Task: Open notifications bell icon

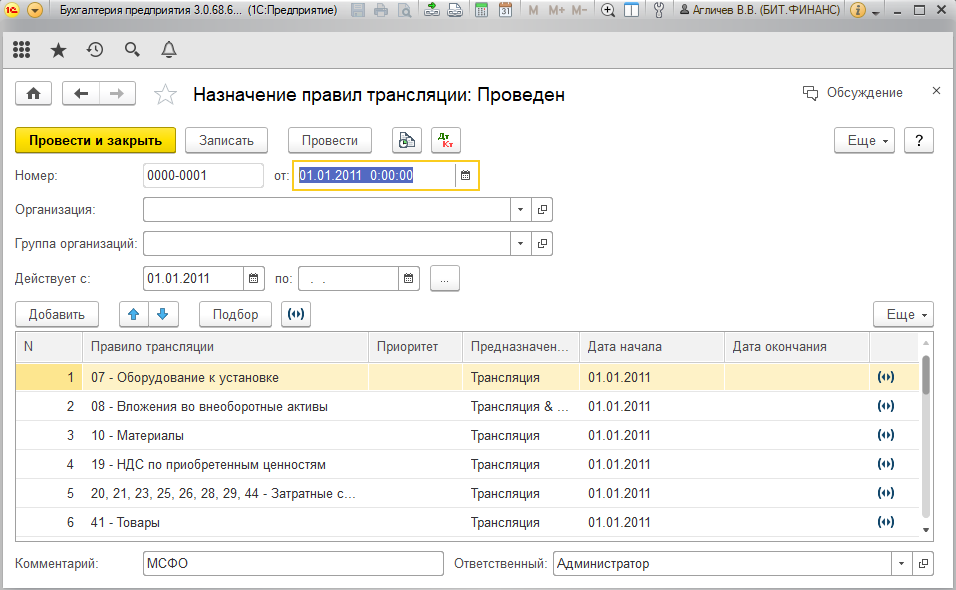Action: tap(168, 50)
